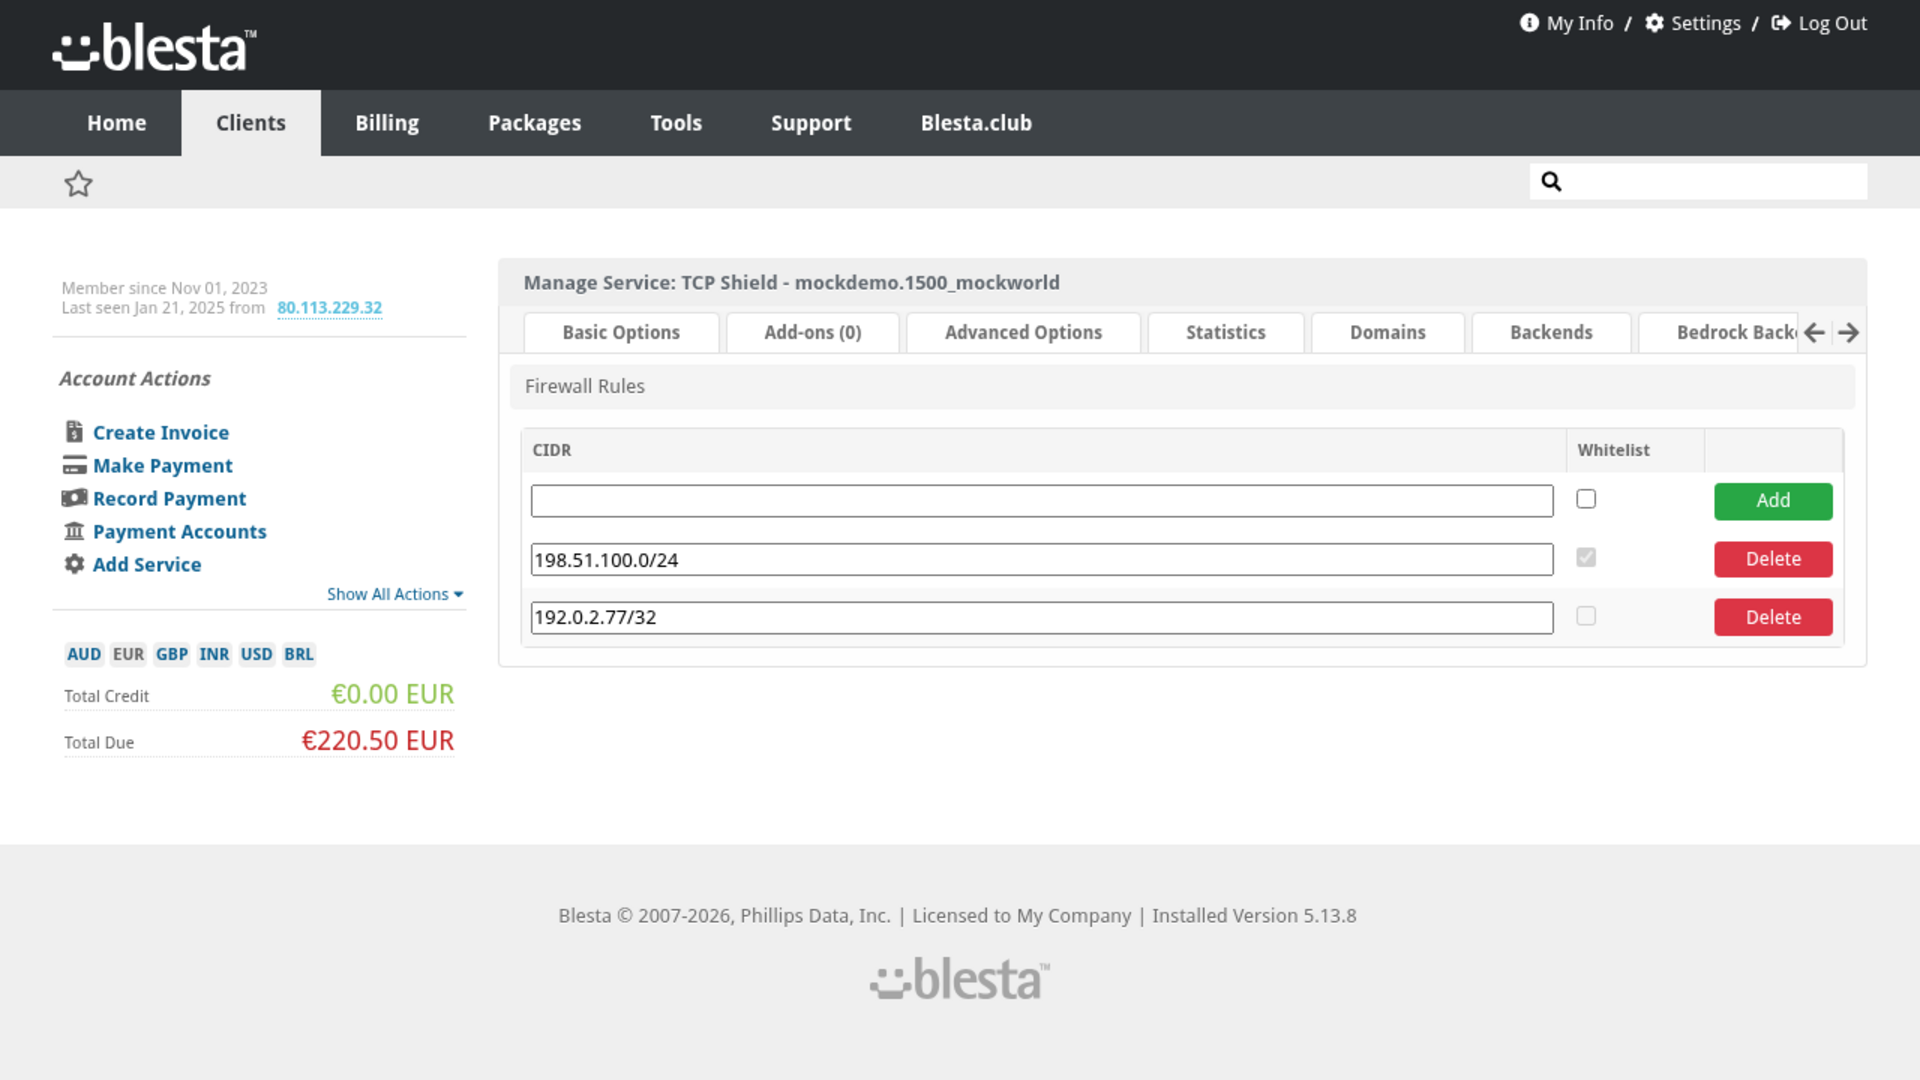This screenshot has width=1920, height=1080.
Task: Switch to Basic Options tab
Action: (621, 333)
